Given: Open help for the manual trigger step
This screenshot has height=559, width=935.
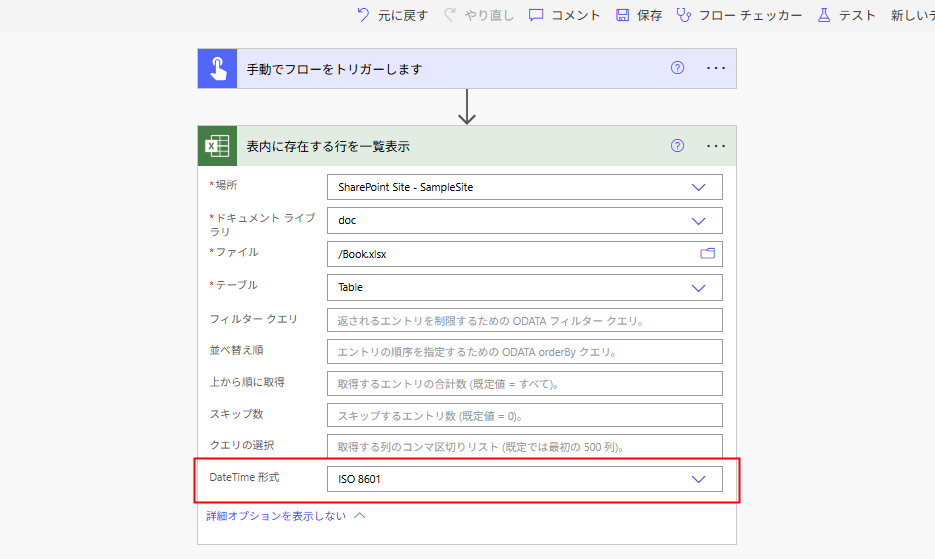Looking at the screenshot, I should [x=677, y=69].
